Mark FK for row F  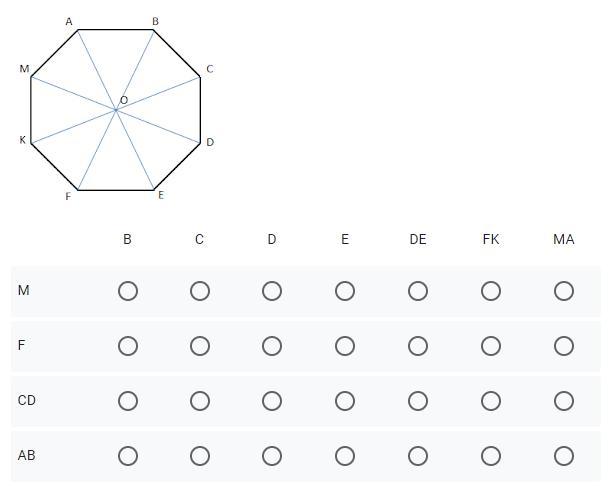(491, 346)
